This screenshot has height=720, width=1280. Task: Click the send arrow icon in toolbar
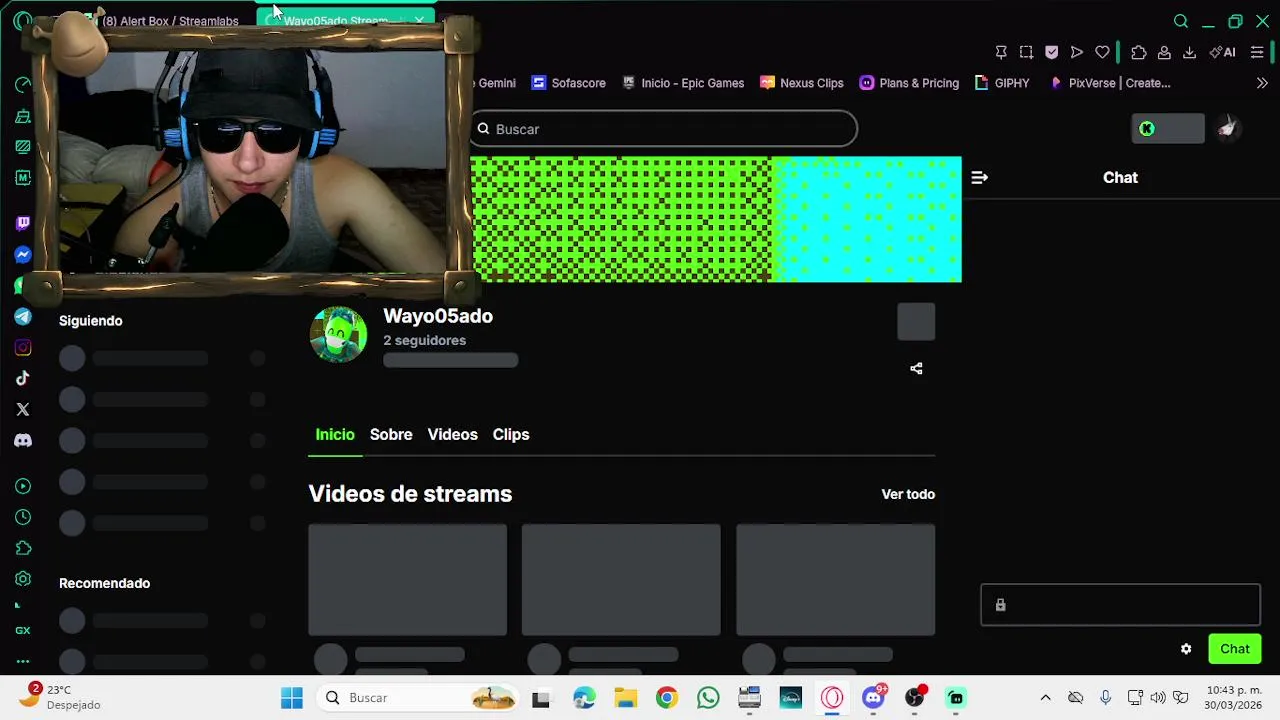[x=1077, y=52]
